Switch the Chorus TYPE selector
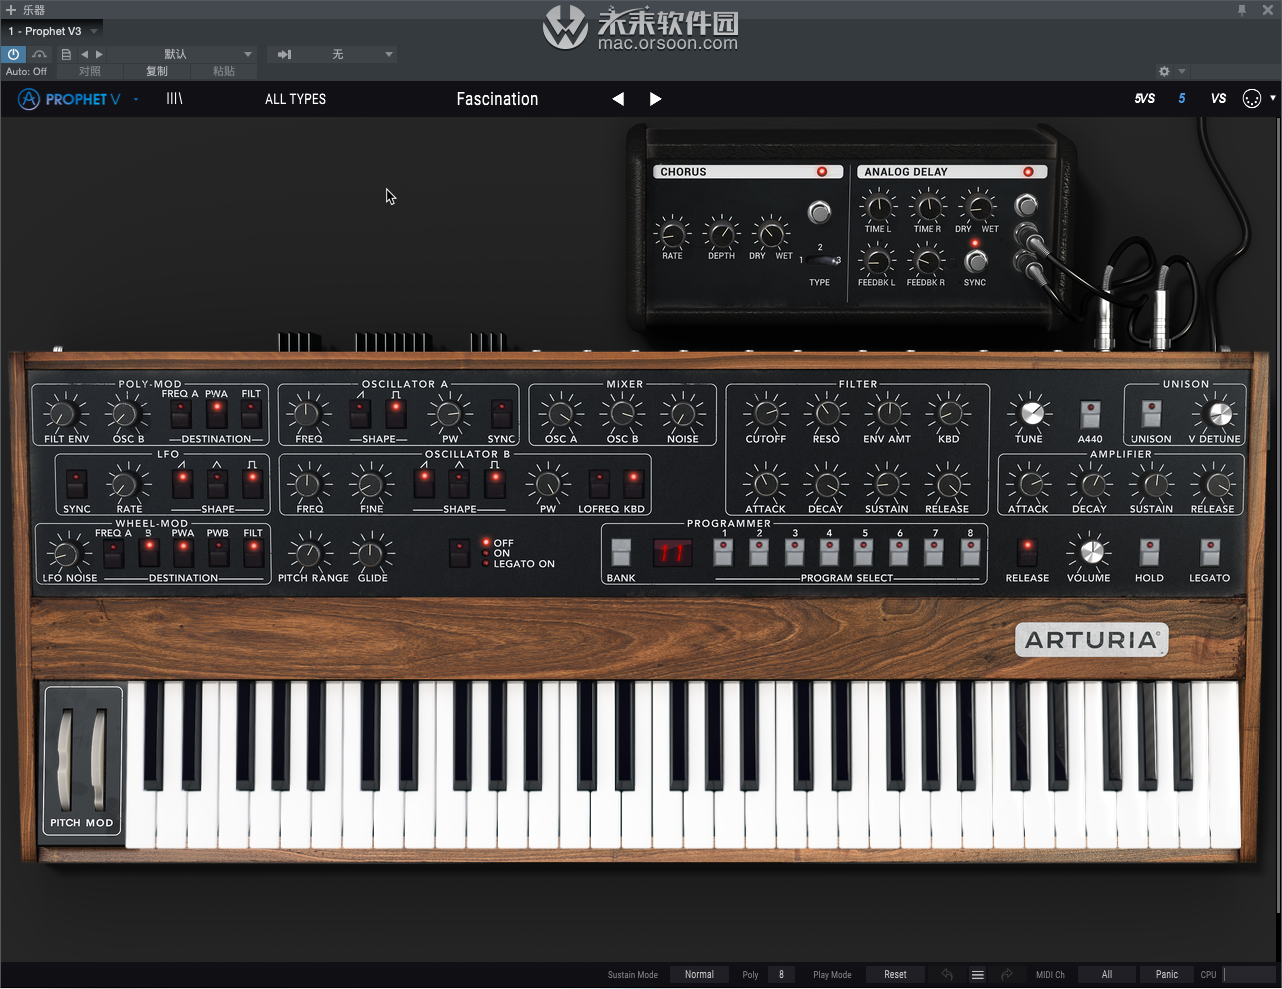Screen dimensions: 1282x989 coord(821,260)
